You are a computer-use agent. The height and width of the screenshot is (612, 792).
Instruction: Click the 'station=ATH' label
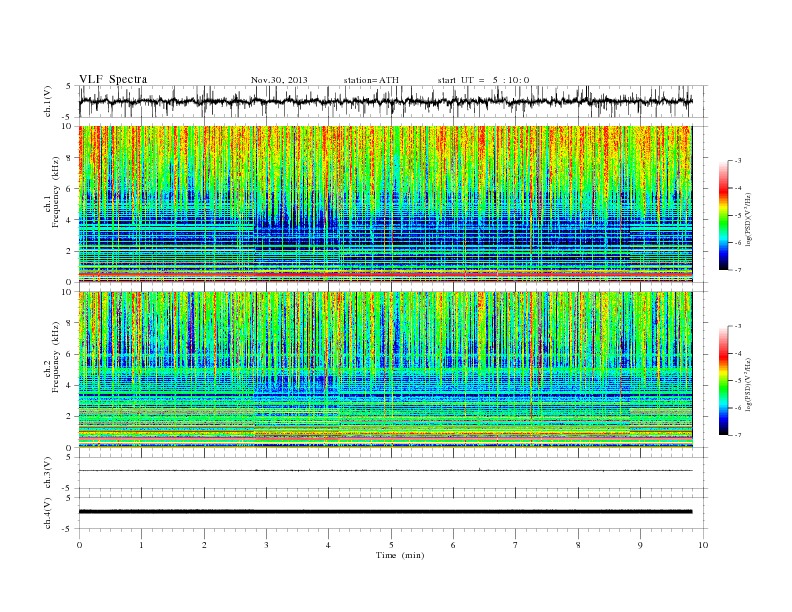pyautogui.click(x=371, y=80)
